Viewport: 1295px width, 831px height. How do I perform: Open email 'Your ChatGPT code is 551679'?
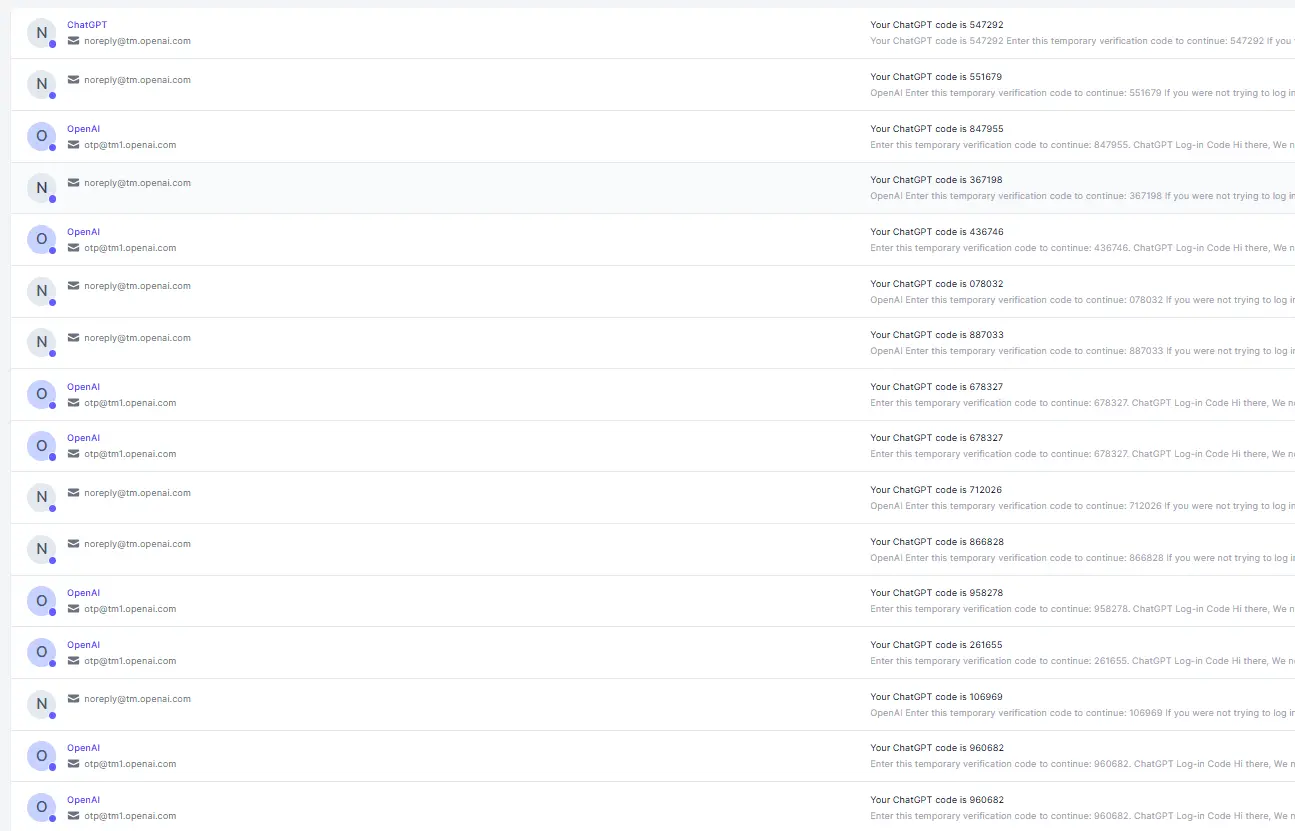[x=936, y=77]
